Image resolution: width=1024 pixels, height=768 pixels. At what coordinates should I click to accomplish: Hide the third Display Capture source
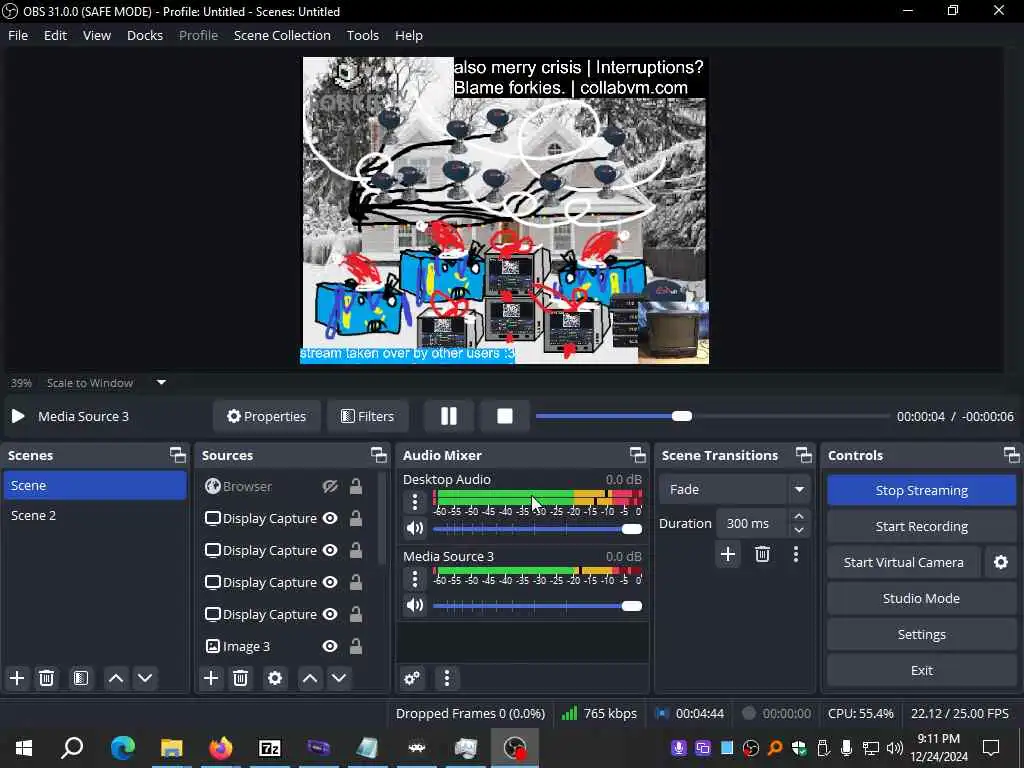(330, 582)
